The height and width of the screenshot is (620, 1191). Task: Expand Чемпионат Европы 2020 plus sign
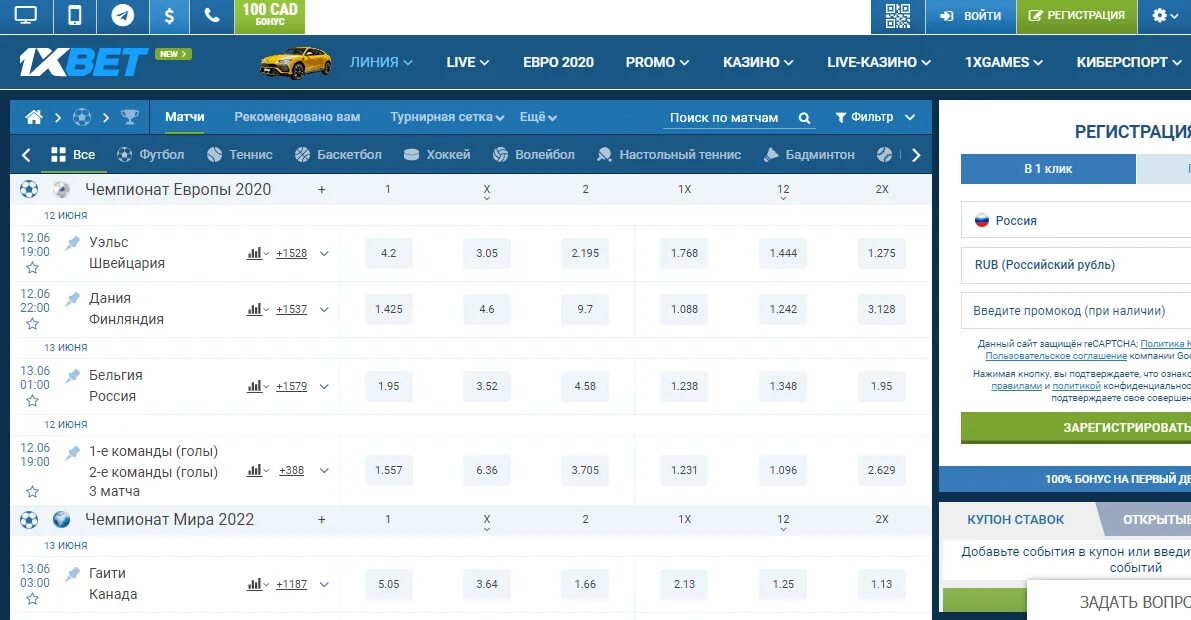point(321,190)
